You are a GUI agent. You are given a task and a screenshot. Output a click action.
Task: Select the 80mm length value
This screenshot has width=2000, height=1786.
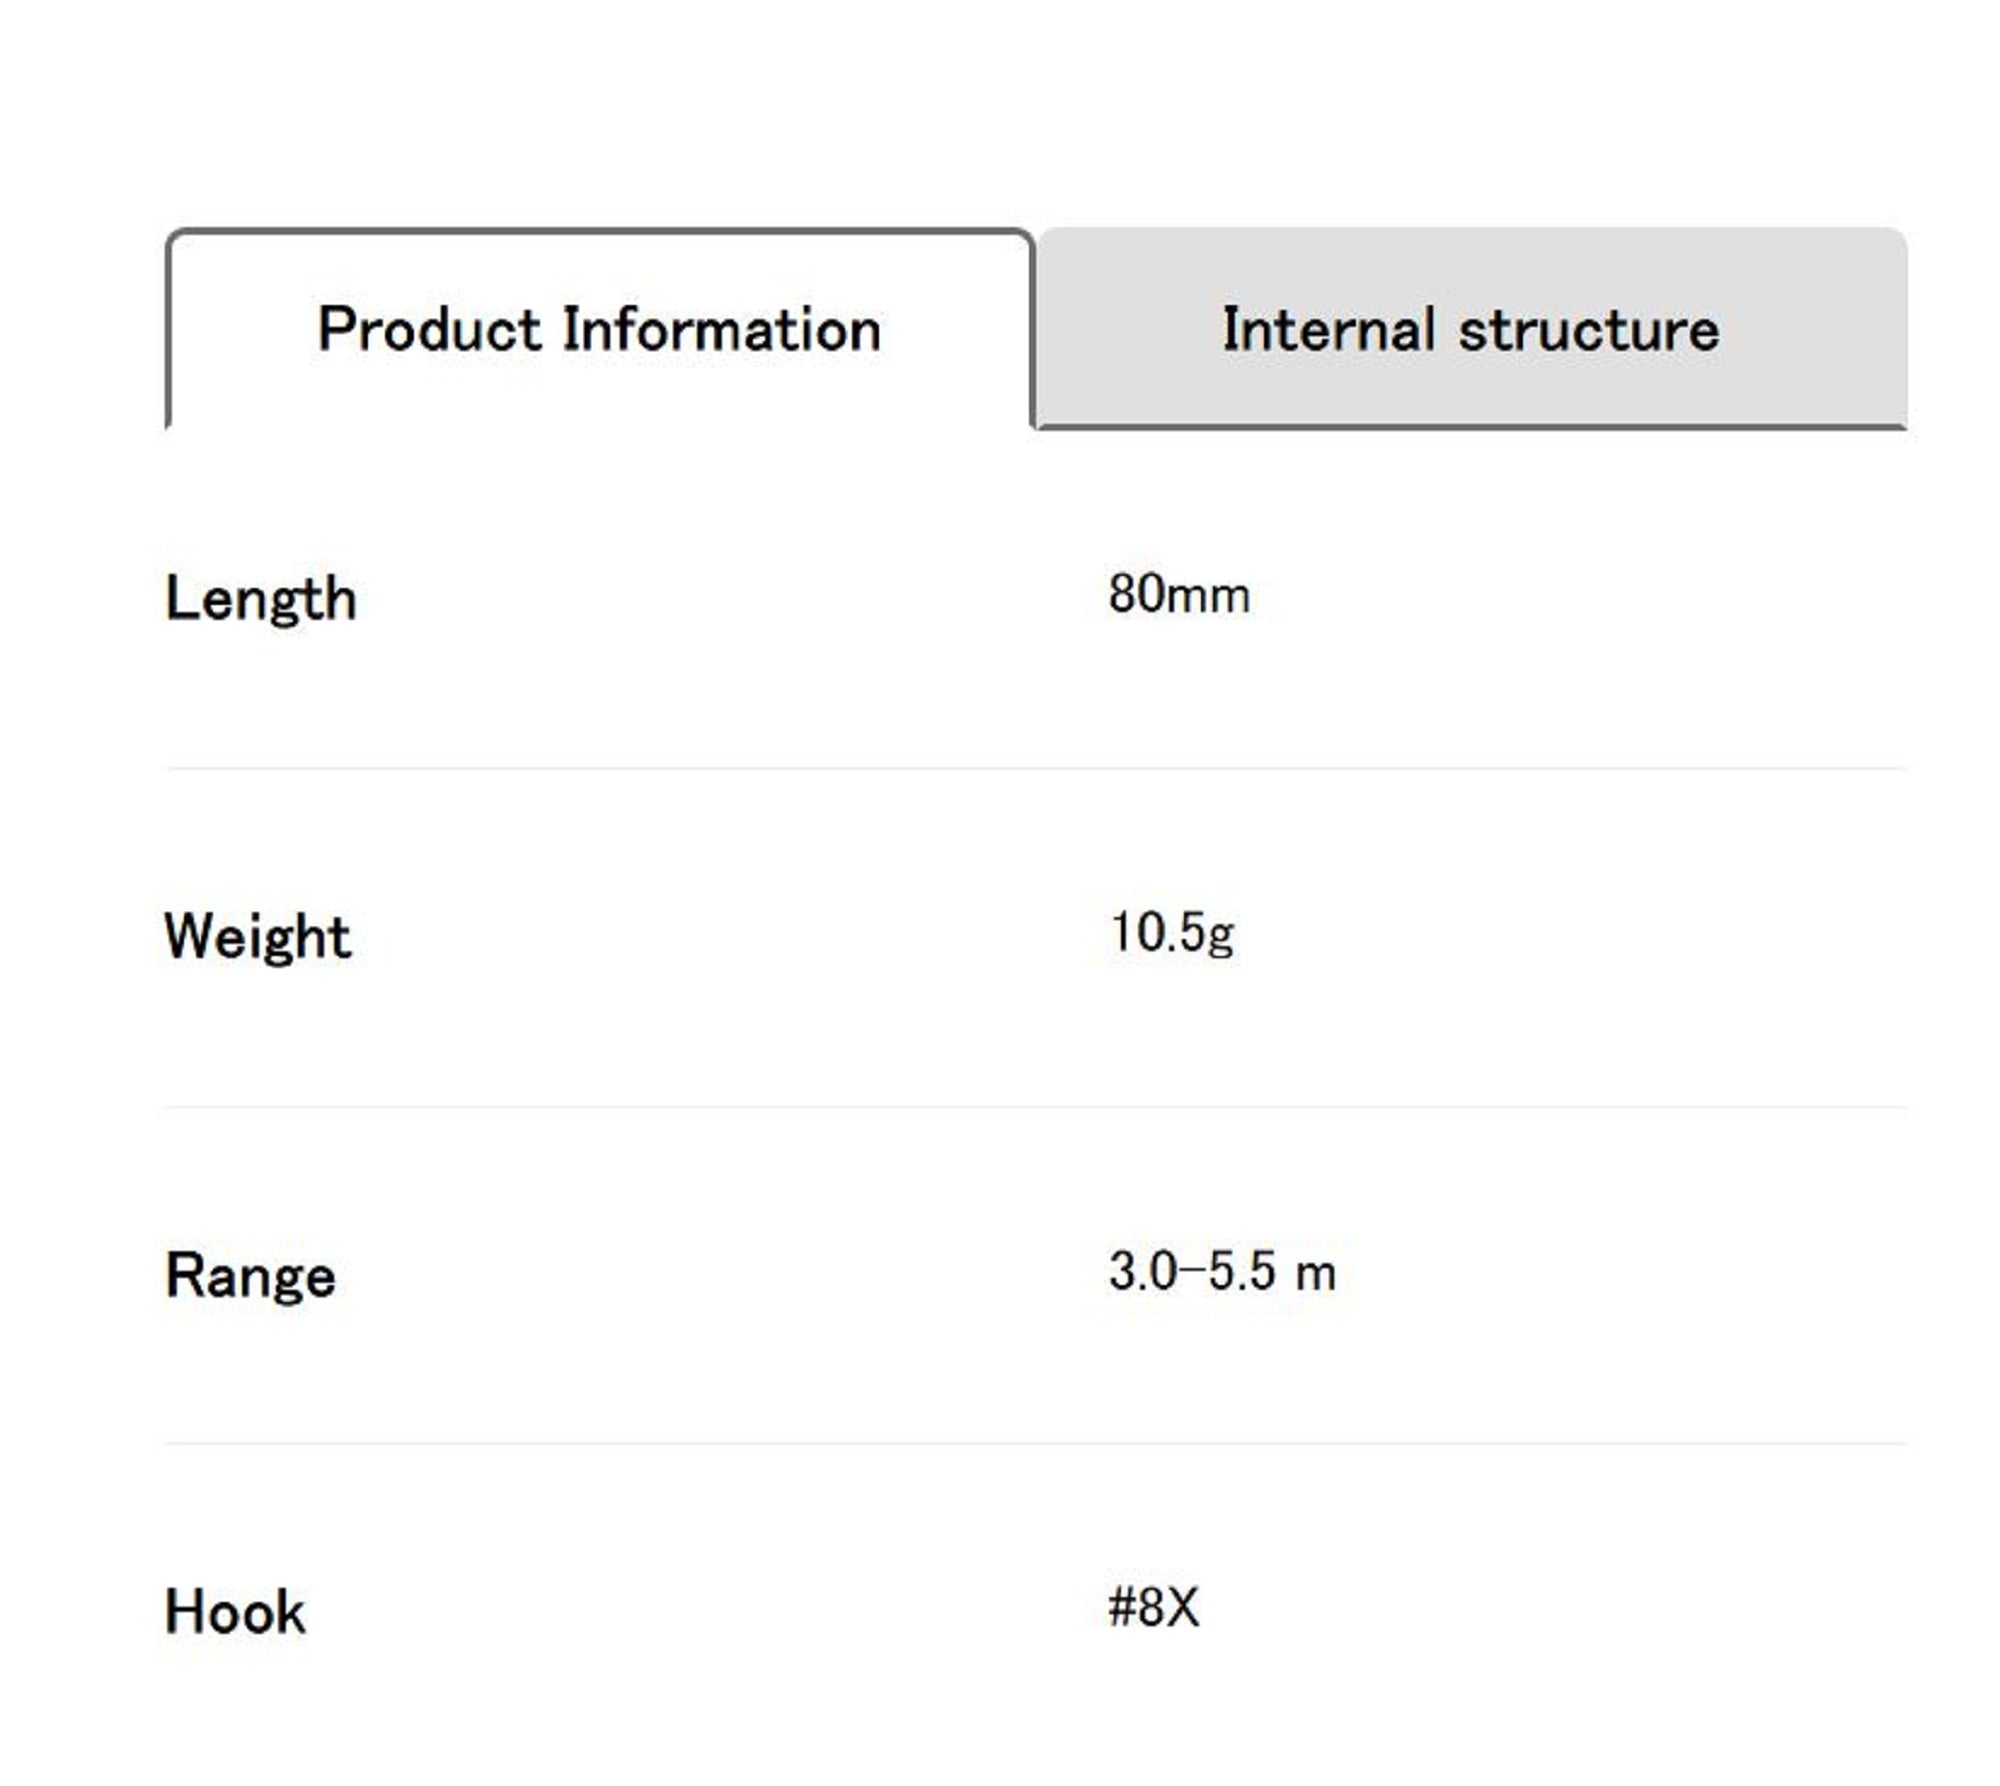(x=1179, y=594)
